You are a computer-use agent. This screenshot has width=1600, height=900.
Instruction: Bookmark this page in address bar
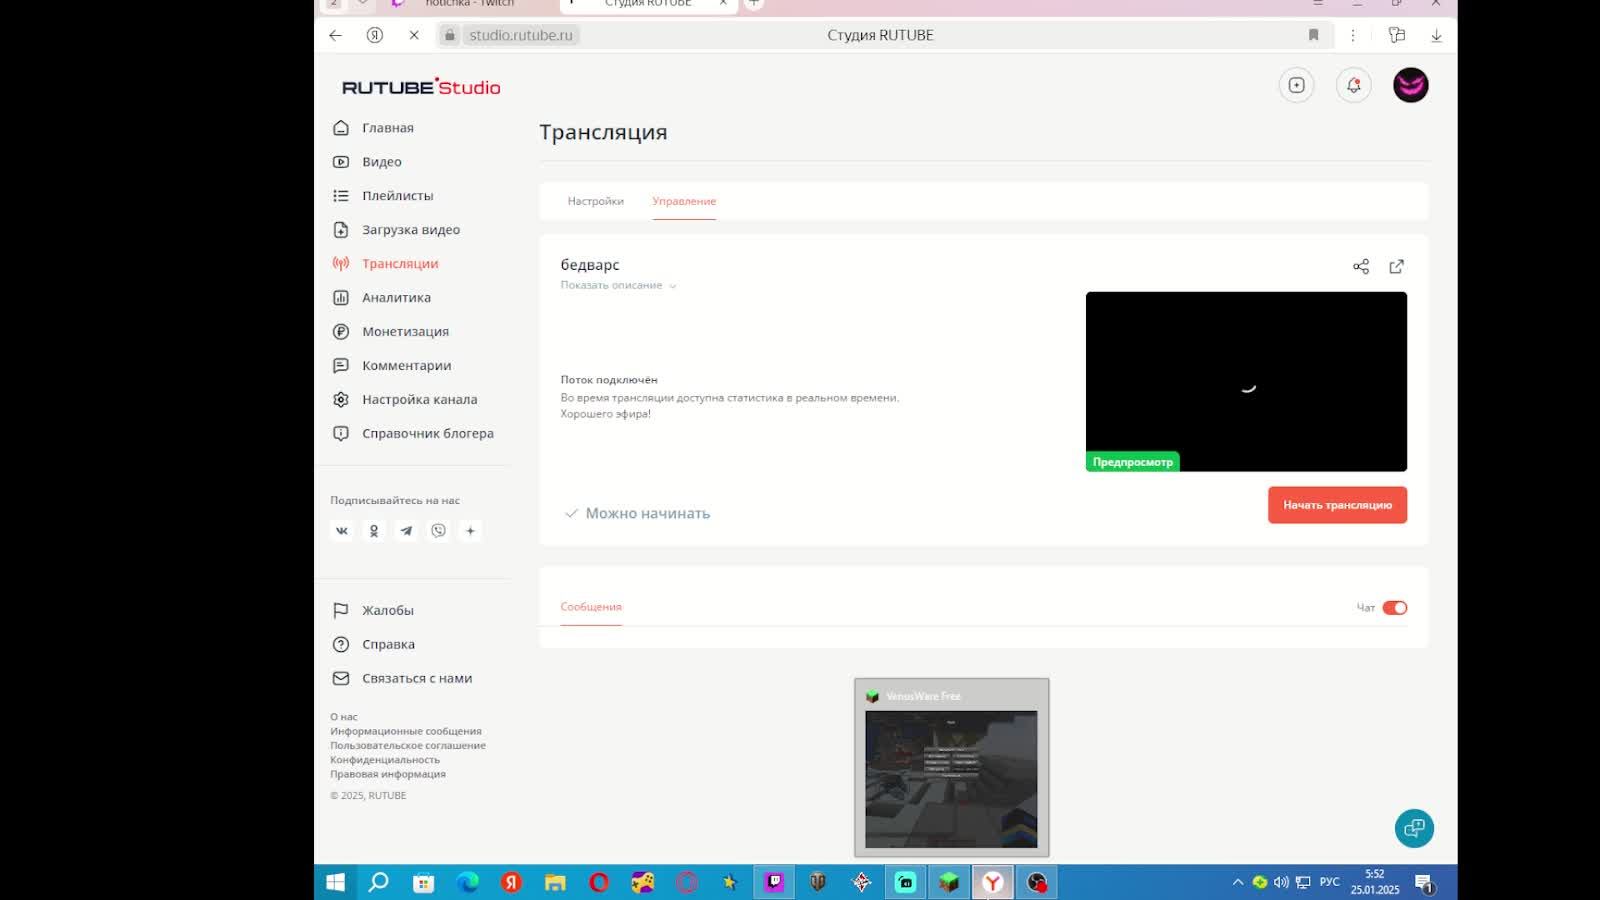coord(1314,35)
